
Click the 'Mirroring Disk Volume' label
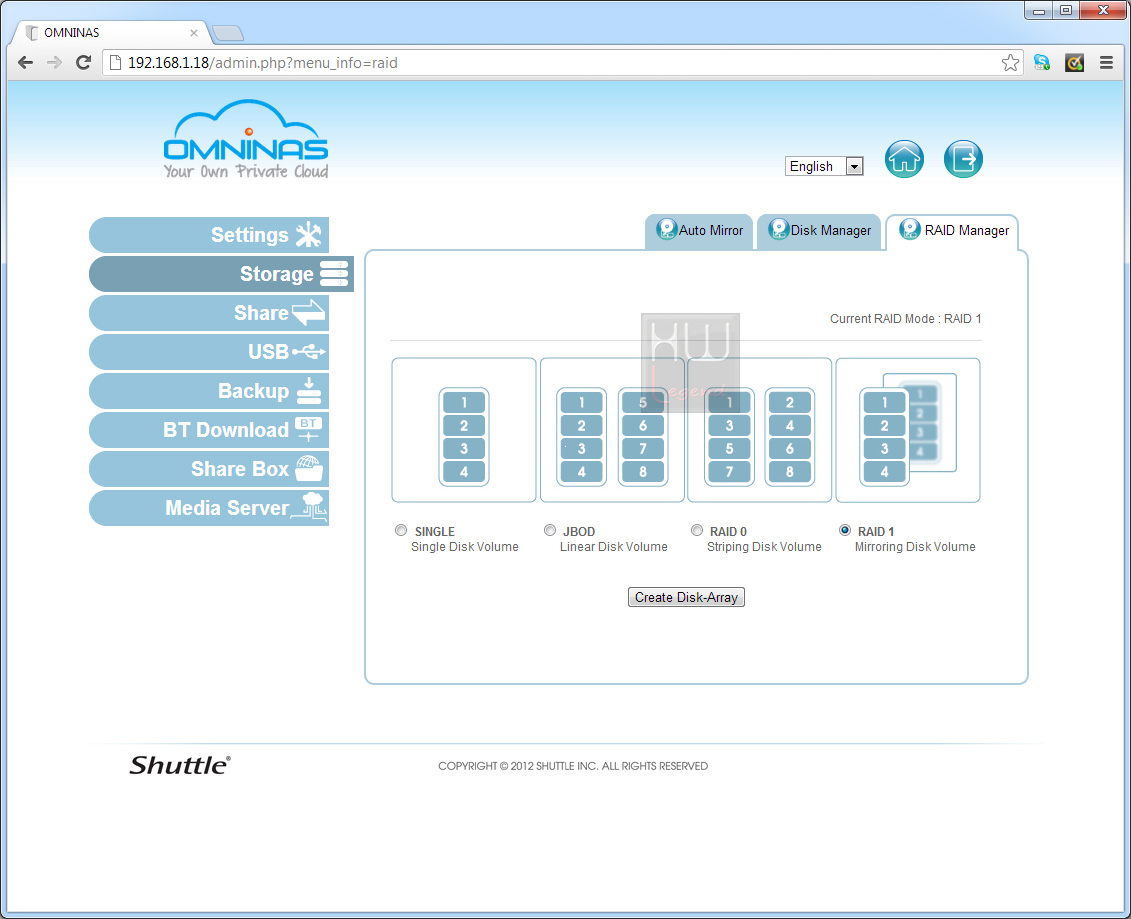915,547
